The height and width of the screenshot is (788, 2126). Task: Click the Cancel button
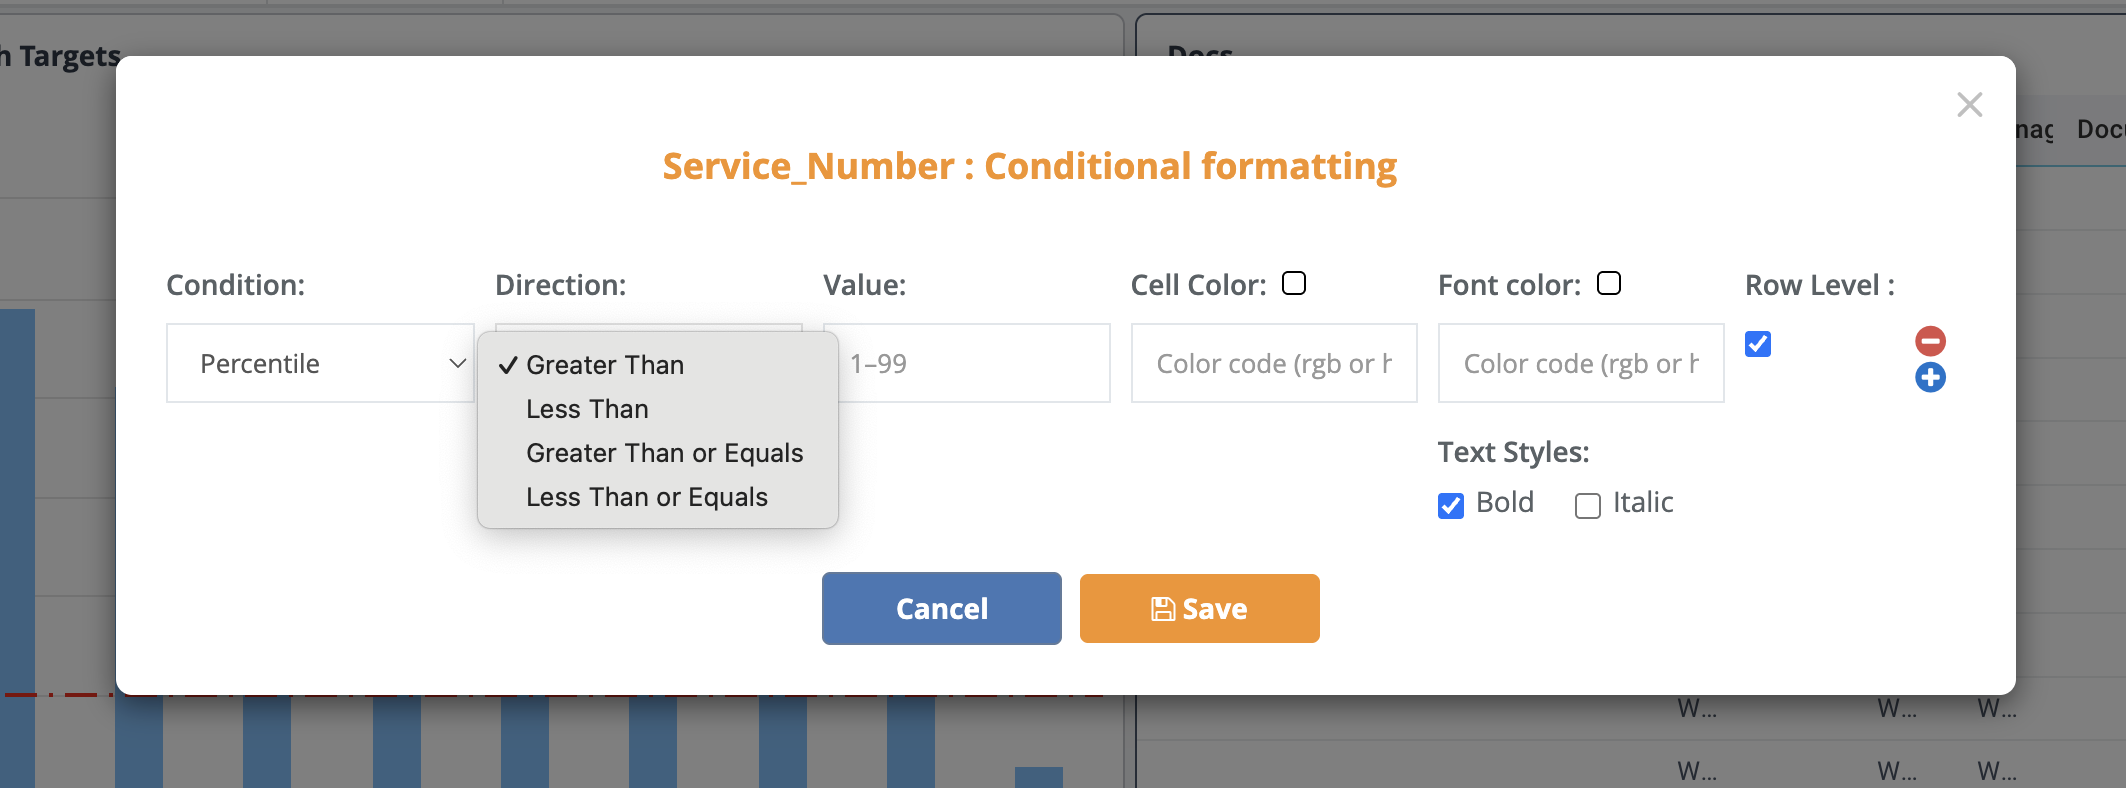942,609
